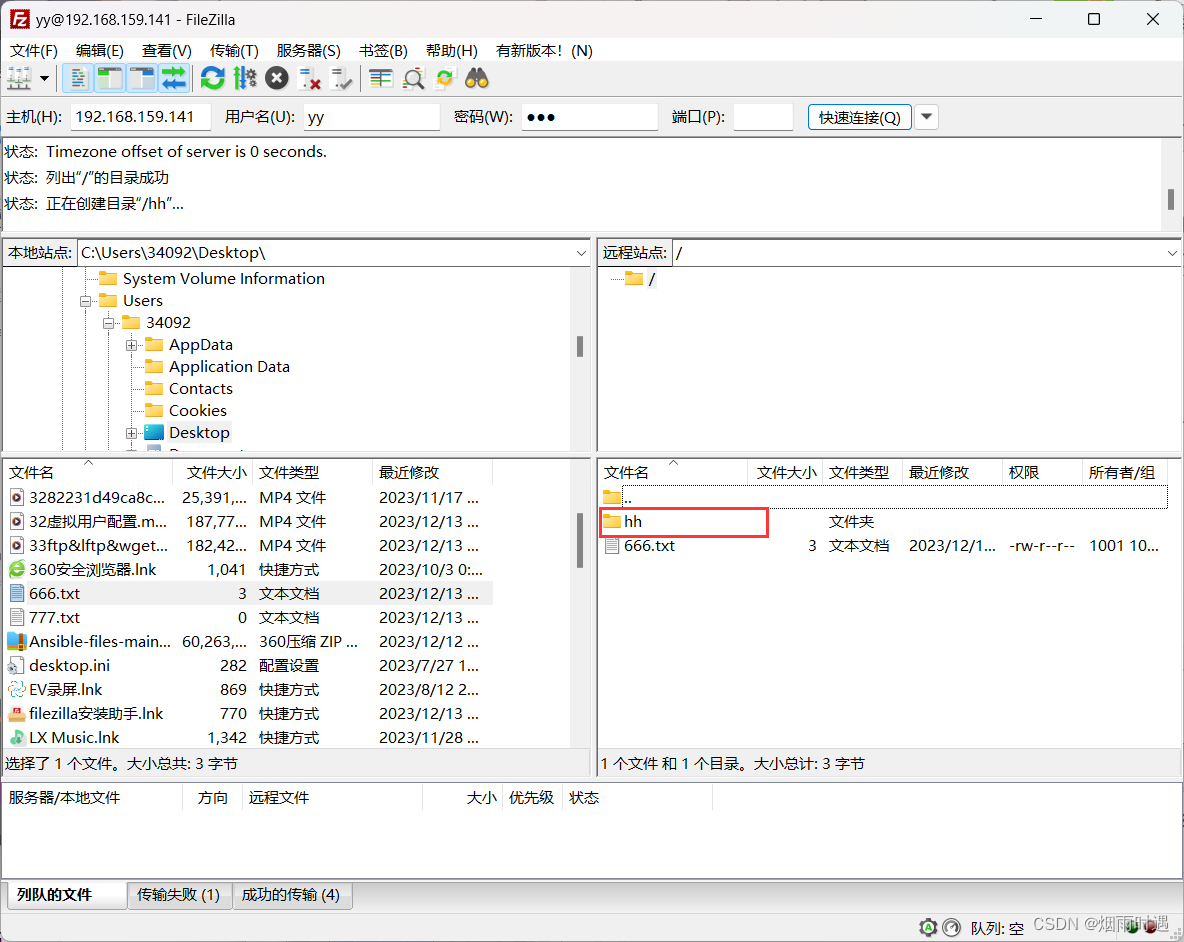Select the remote root folder in tree
Image resolution: width=1184 pixels, height=942 pixels.
point(640,279)
